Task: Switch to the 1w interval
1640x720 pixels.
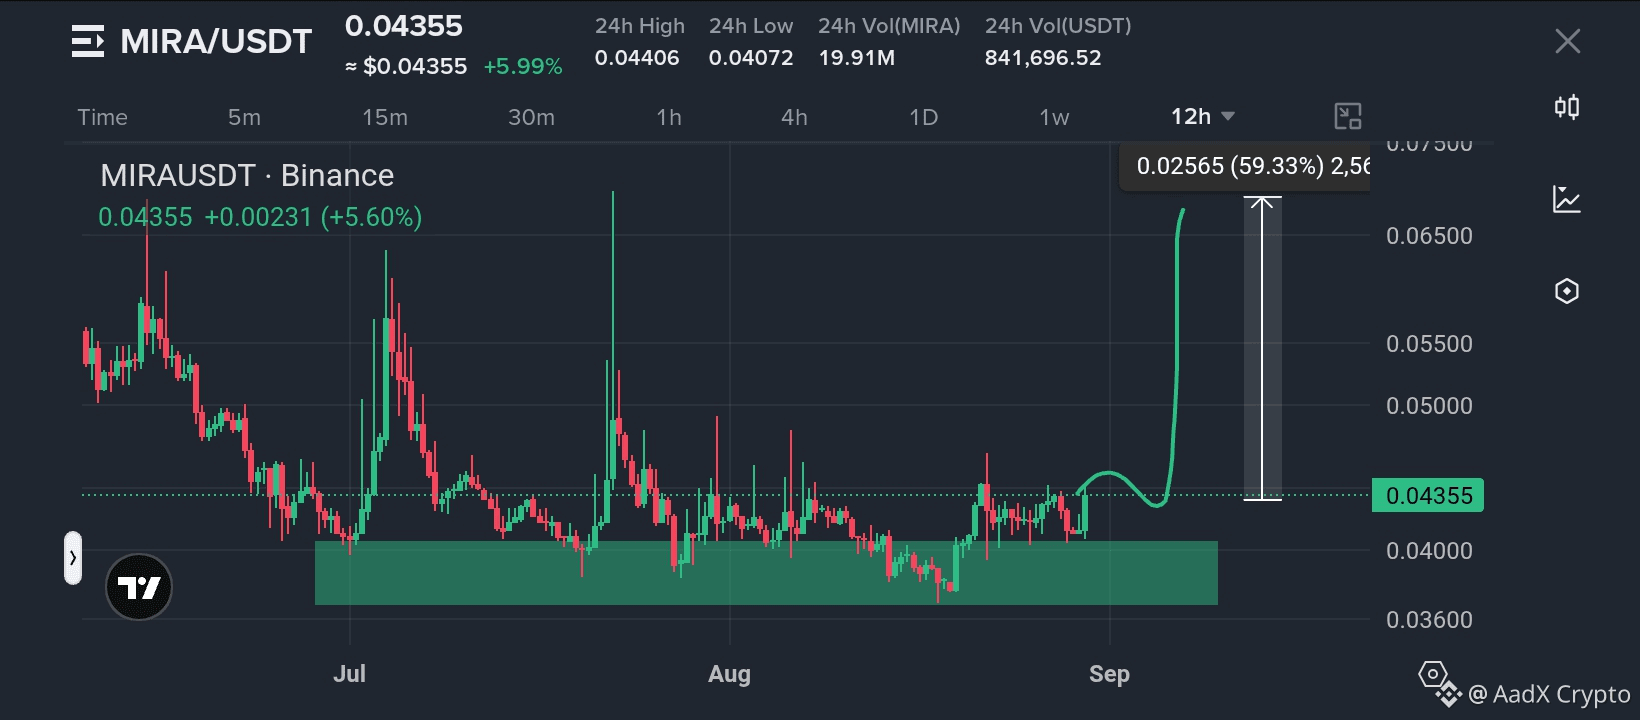Action: click(1054, 117)
